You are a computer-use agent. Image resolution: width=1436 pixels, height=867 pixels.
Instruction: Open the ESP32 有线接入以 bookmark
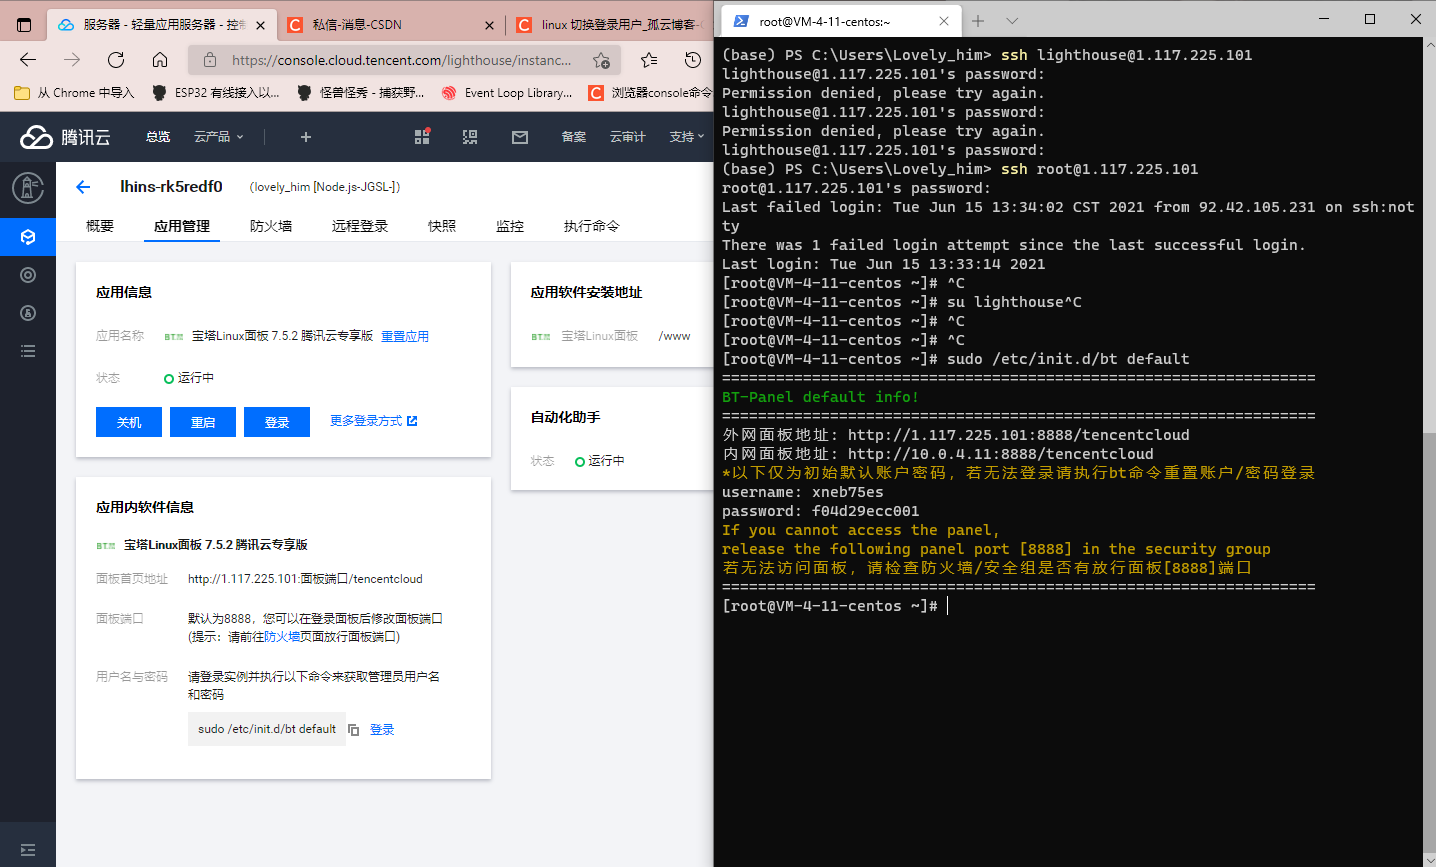[x=216, y=93]
